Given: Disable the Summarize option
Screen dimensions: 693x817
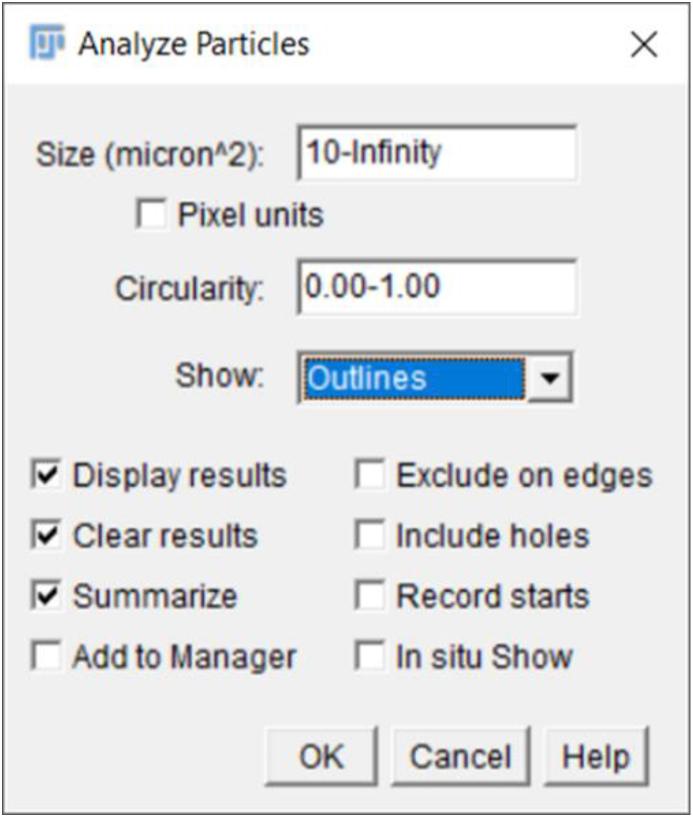Looking at the screenshot, I should [x=46, y=595].
